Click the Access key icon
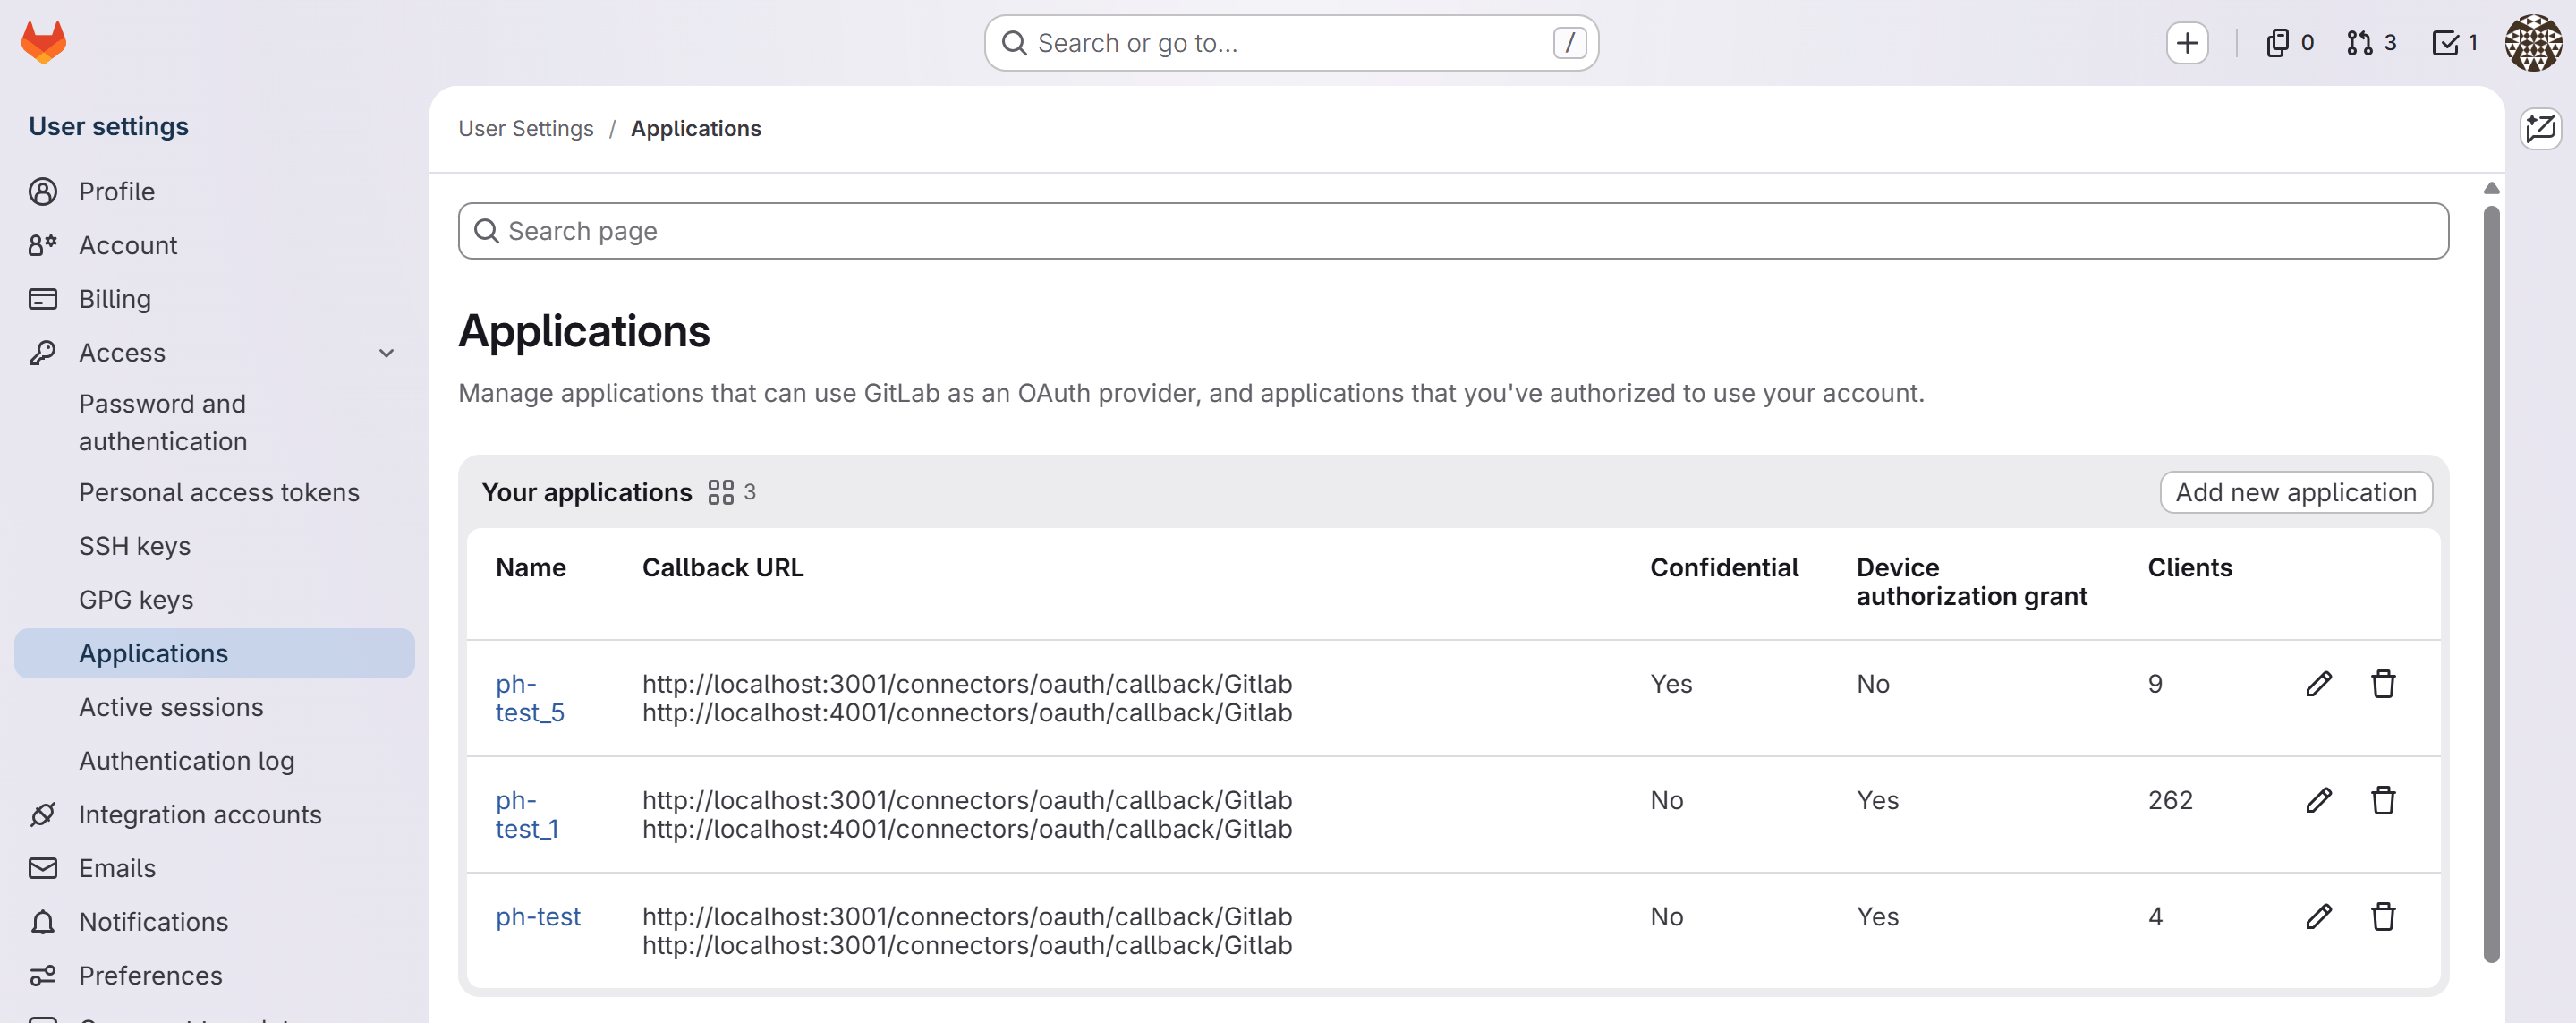This screenshot has width=2576, height=1023. (x=43, y=353)
